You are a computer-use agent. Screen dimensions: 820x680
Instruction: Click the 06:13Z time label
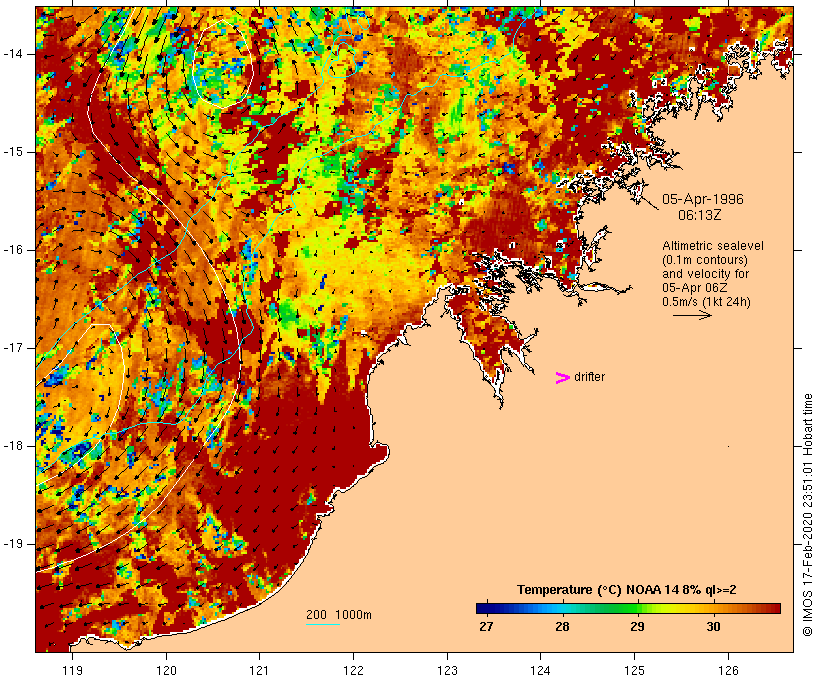[699, 215]
